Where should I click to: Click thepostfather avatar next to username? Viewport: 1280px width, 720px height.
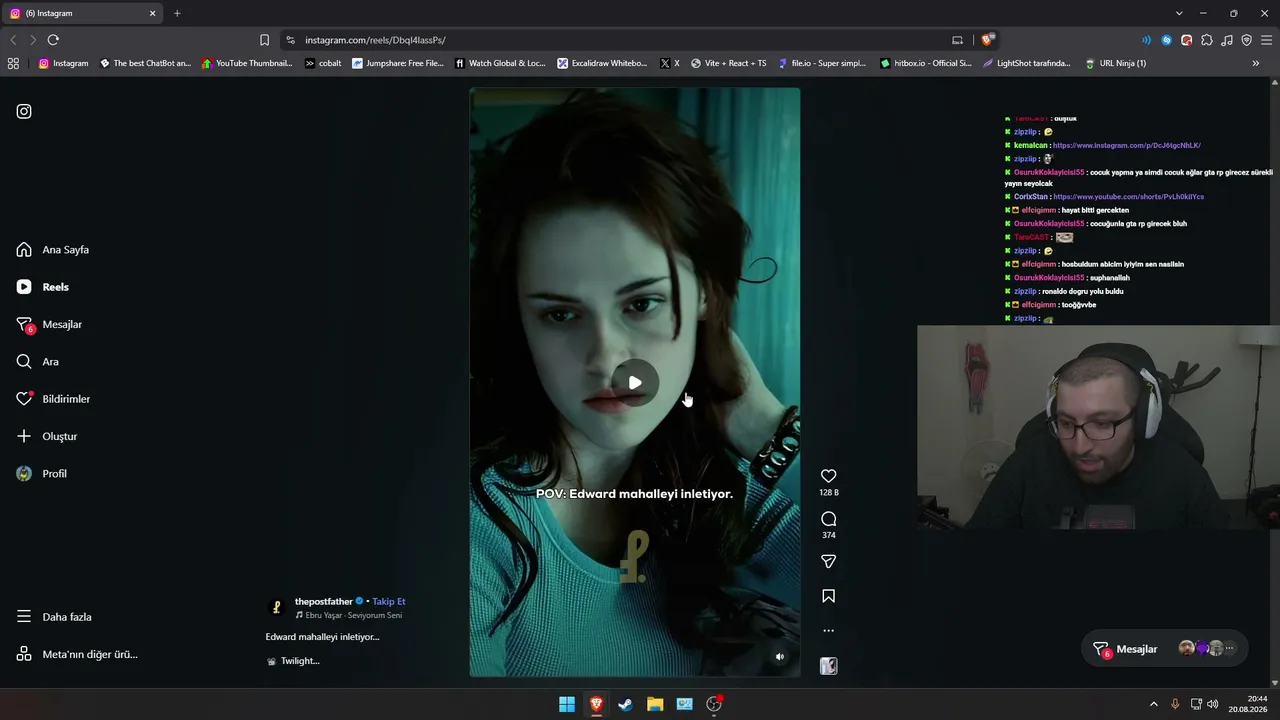click(x=277, y=607)
